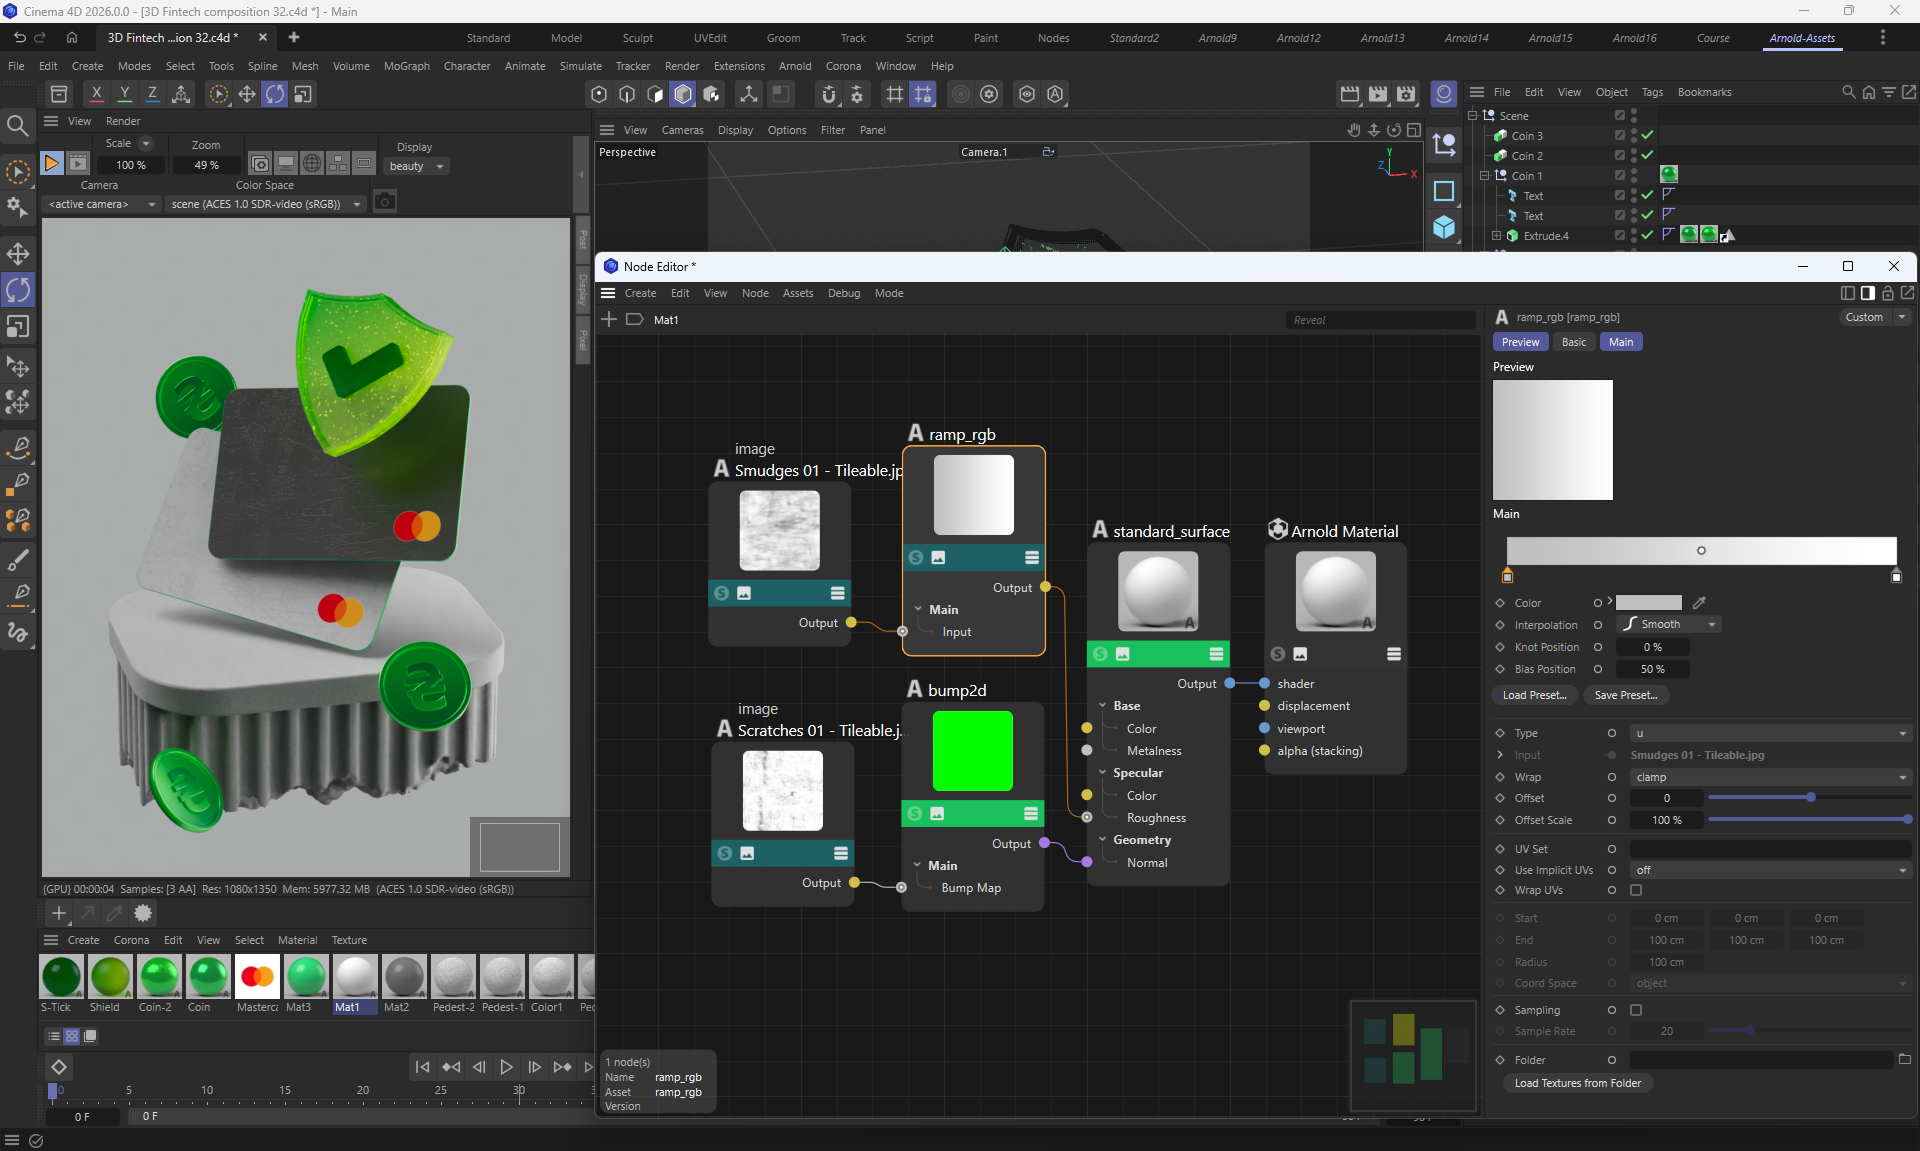Click the timeline Play button
The image size is (1920, 1151).
click(506, 1067)
